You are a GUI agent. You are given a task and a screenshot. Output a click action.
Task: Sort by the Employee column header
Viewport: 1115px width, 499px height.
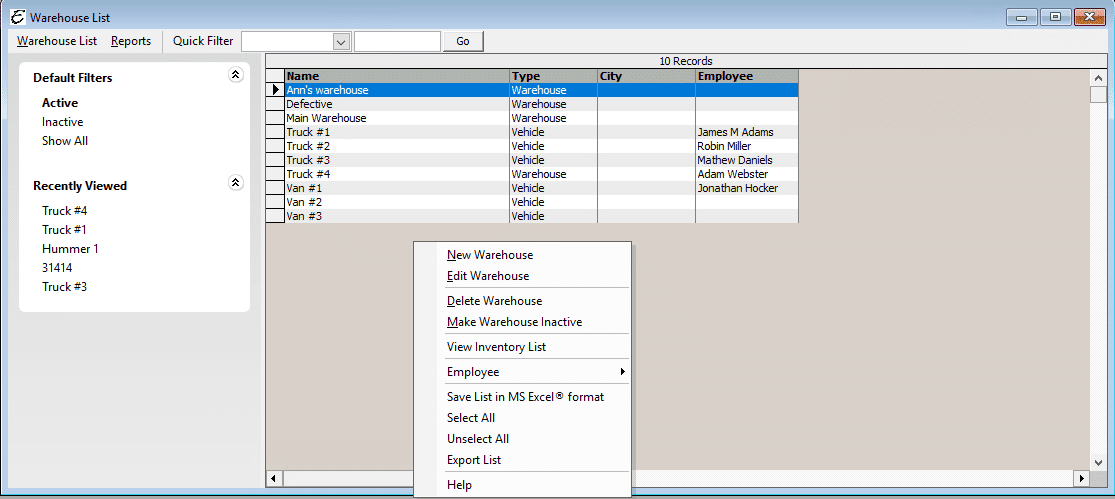[747, 76]
